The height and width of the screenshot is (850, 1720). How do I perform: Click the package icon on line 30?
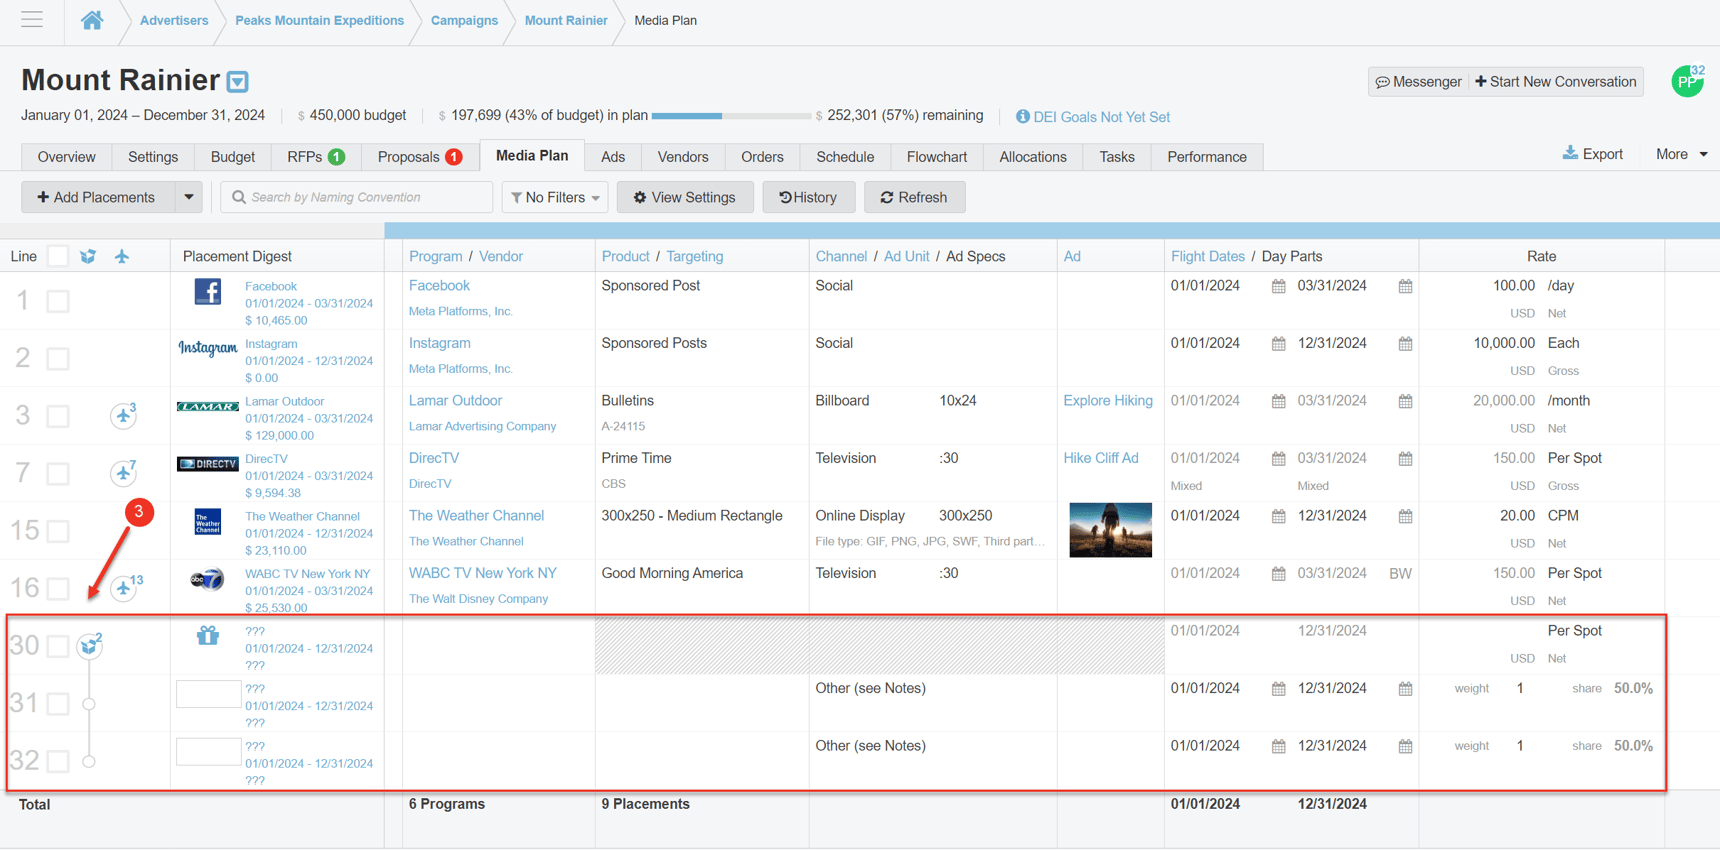point(90,646)
